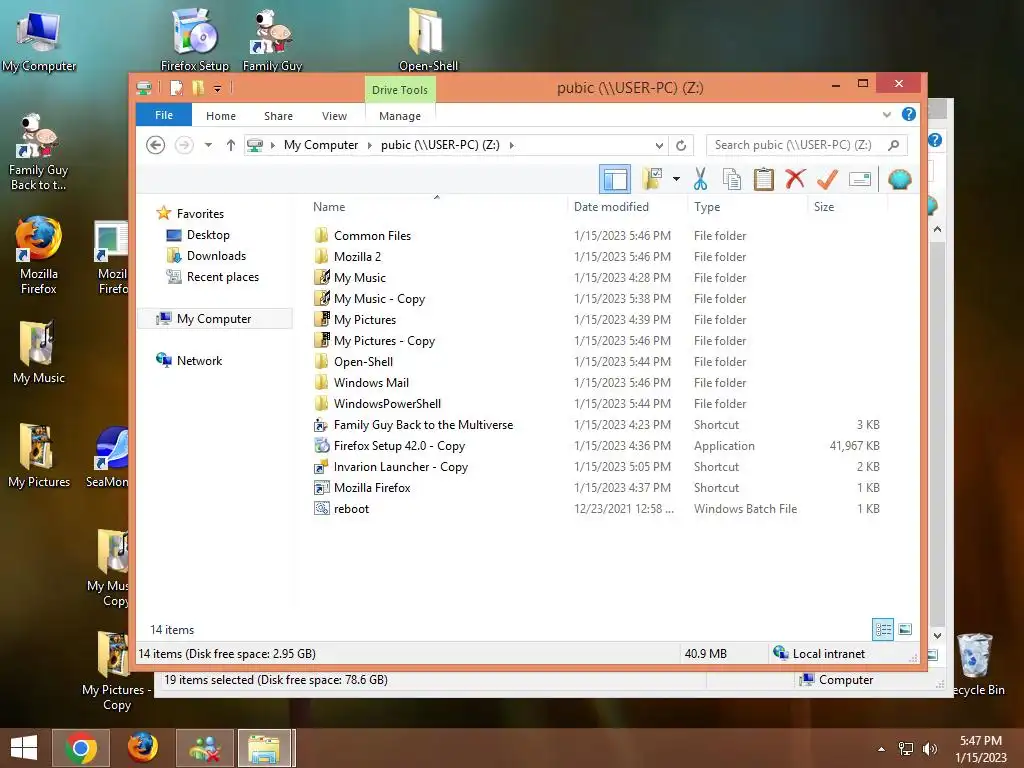
Task: Click the Drive Tools contextual tab
Action: point(400,89)
